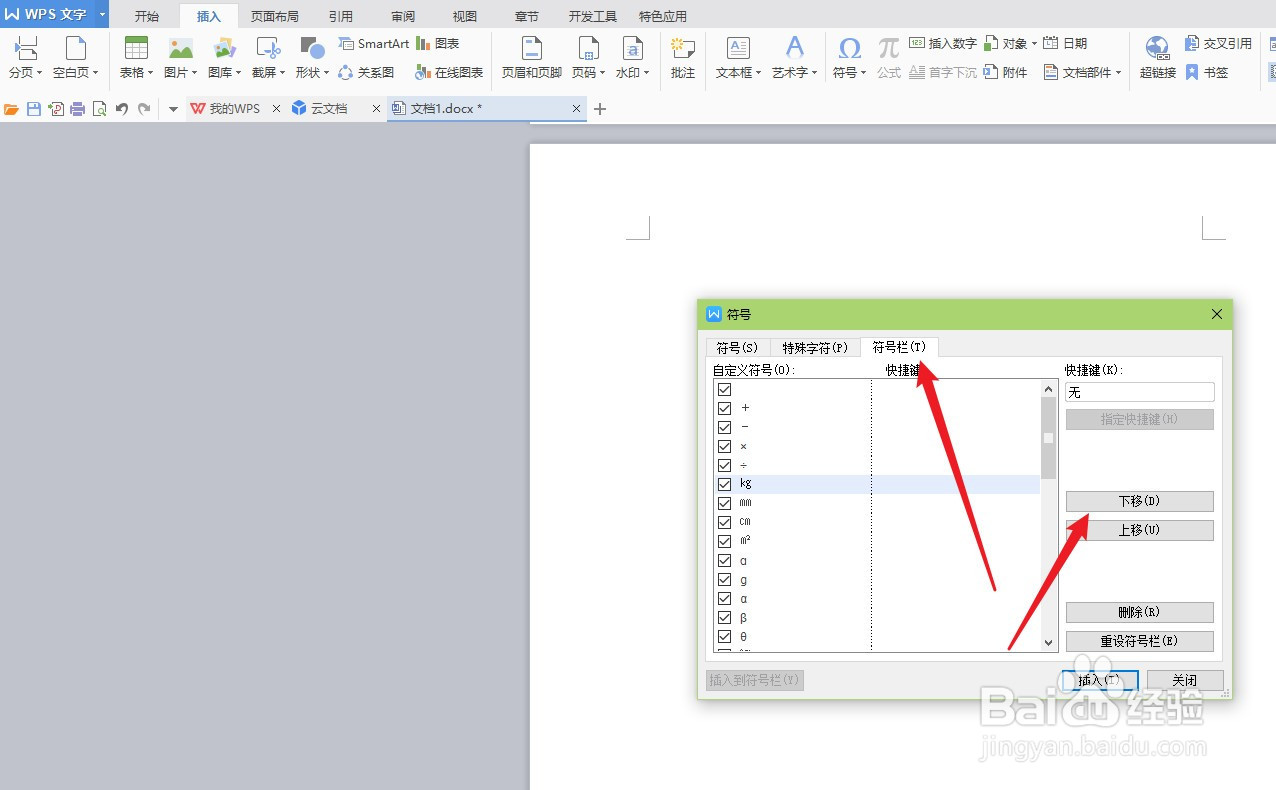
Task: Open the 符号(S) tab in dialog
Action: pos(737,348)
